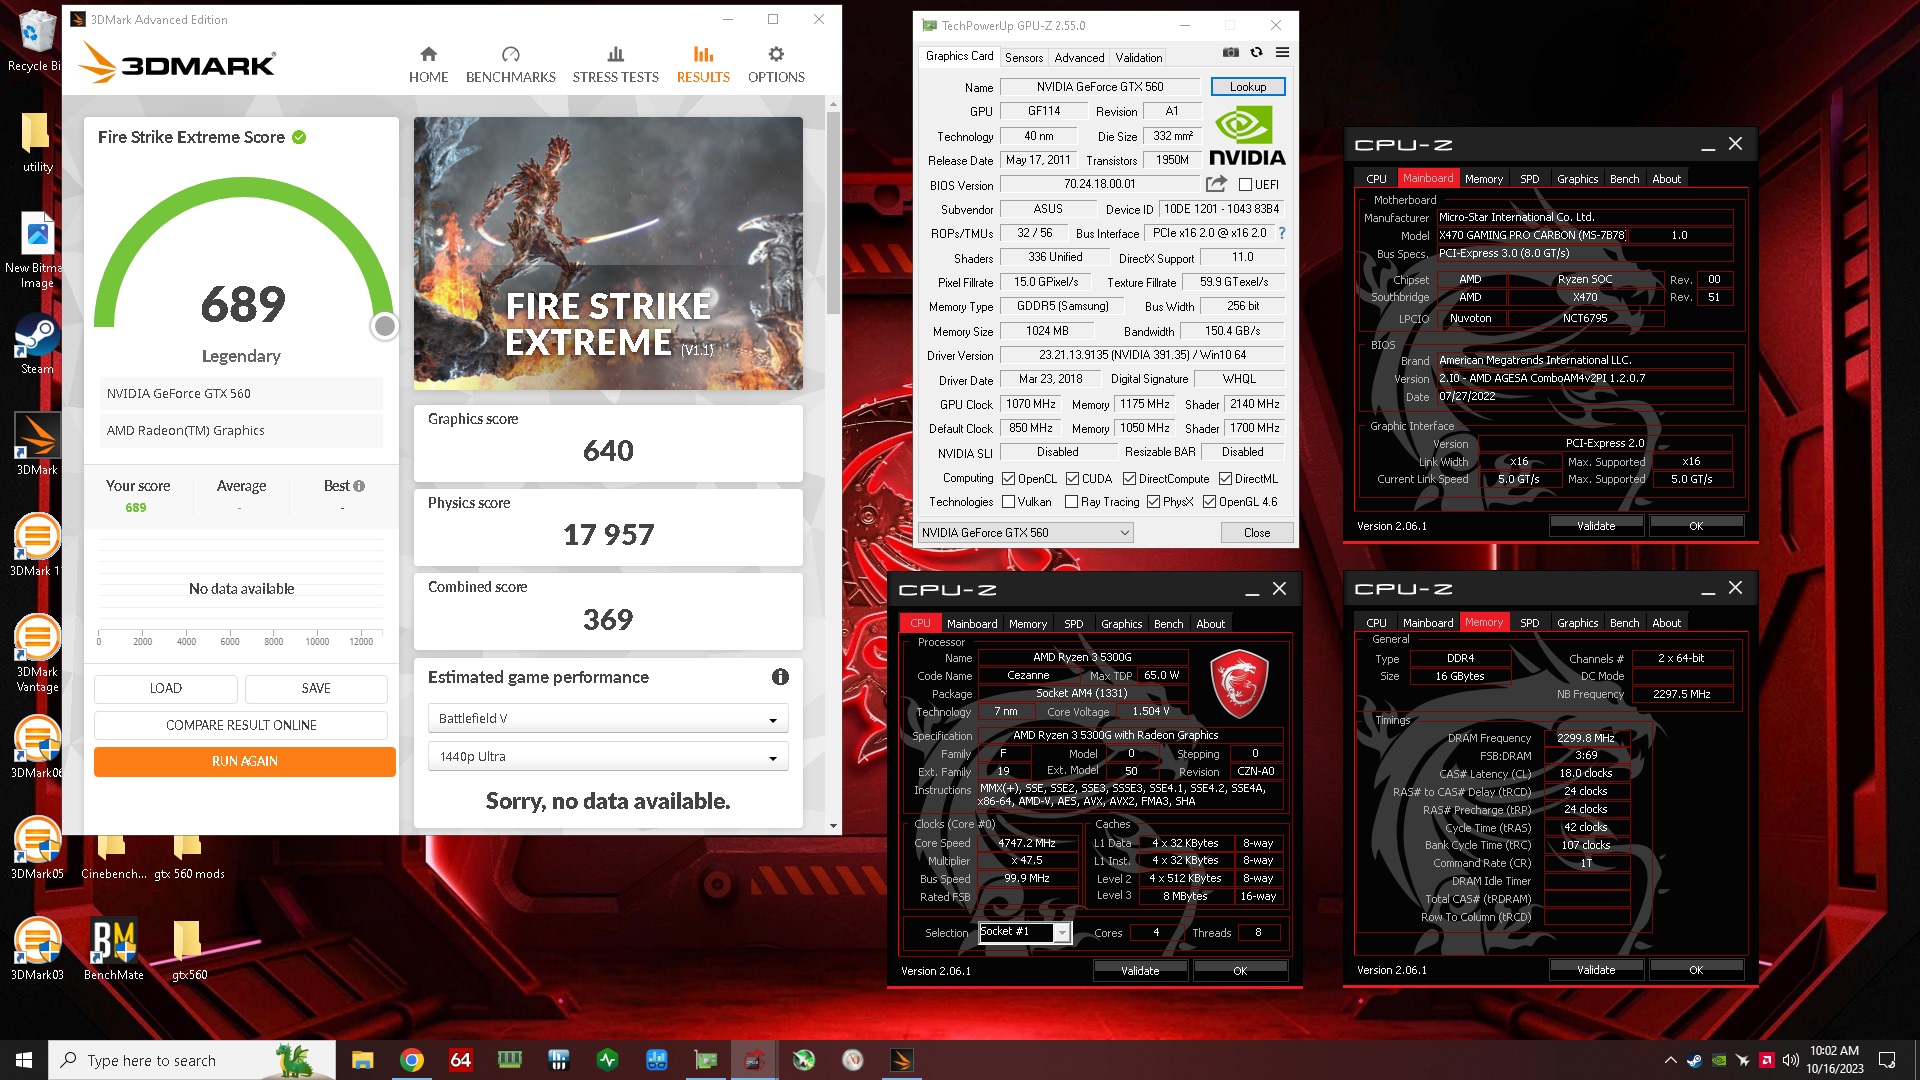Select the 3DMark Vantage desktop shortcut
Screen dimensions: 1920x1080
[x=37, y=653]
